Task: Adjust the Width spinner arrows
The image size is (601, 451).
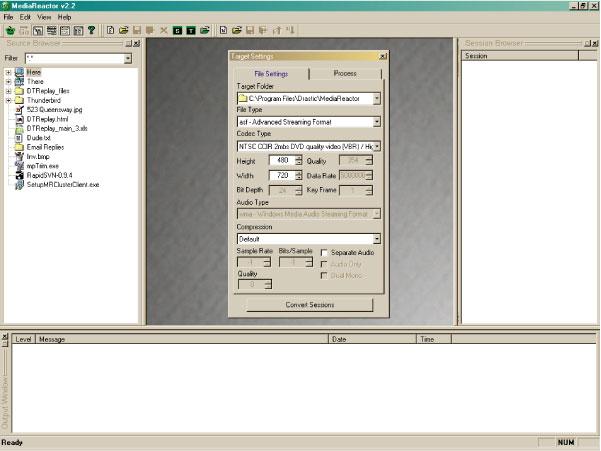Action: pos(298,175)
